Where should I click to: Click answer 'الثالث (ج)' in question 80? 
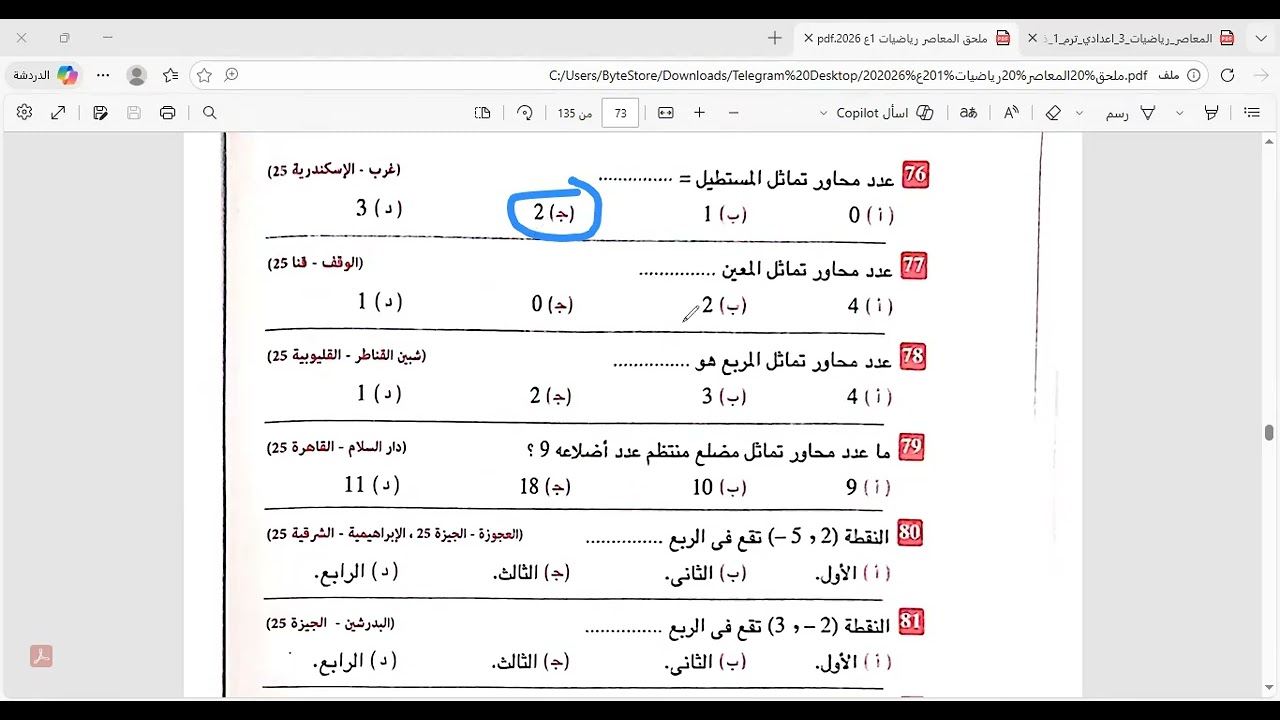pyautogui.click(x=532, y=573)
